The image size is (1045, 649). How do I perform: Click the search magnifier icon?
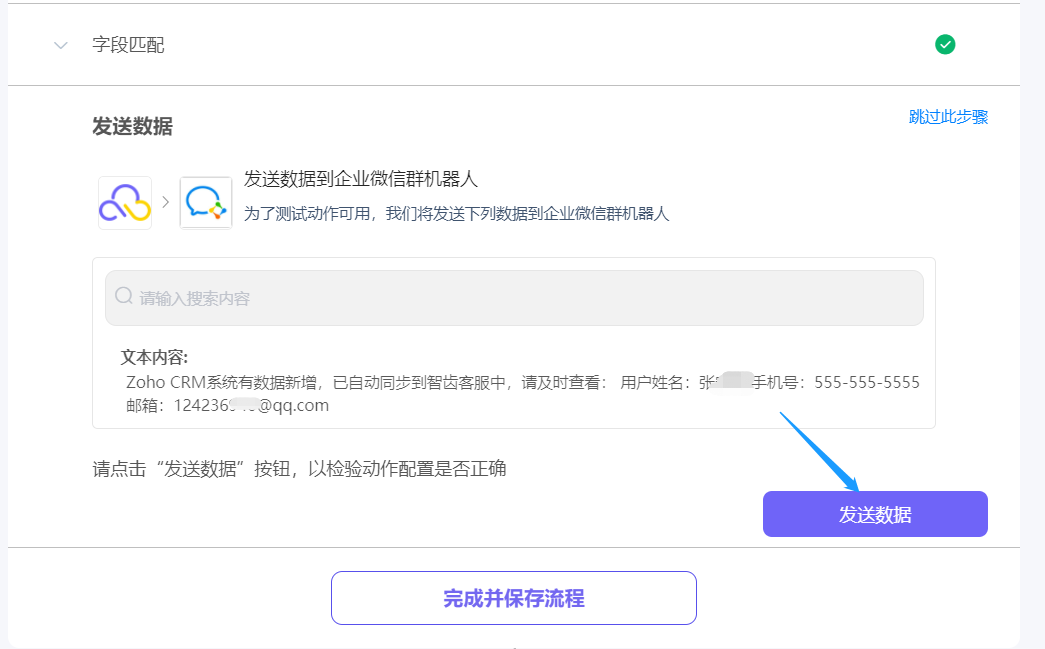[x=124, y=296]
